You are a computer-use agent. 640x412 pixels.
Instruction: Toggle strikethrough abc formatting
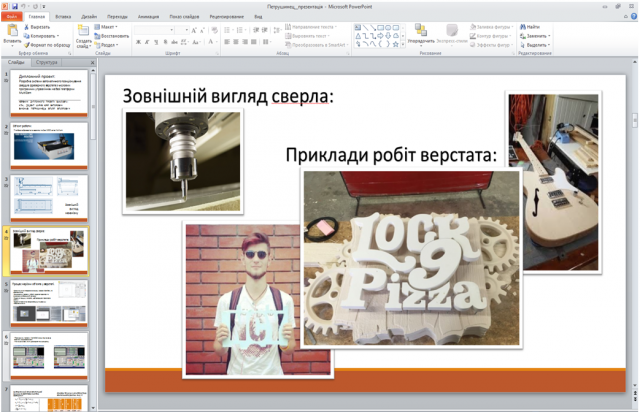174,42
